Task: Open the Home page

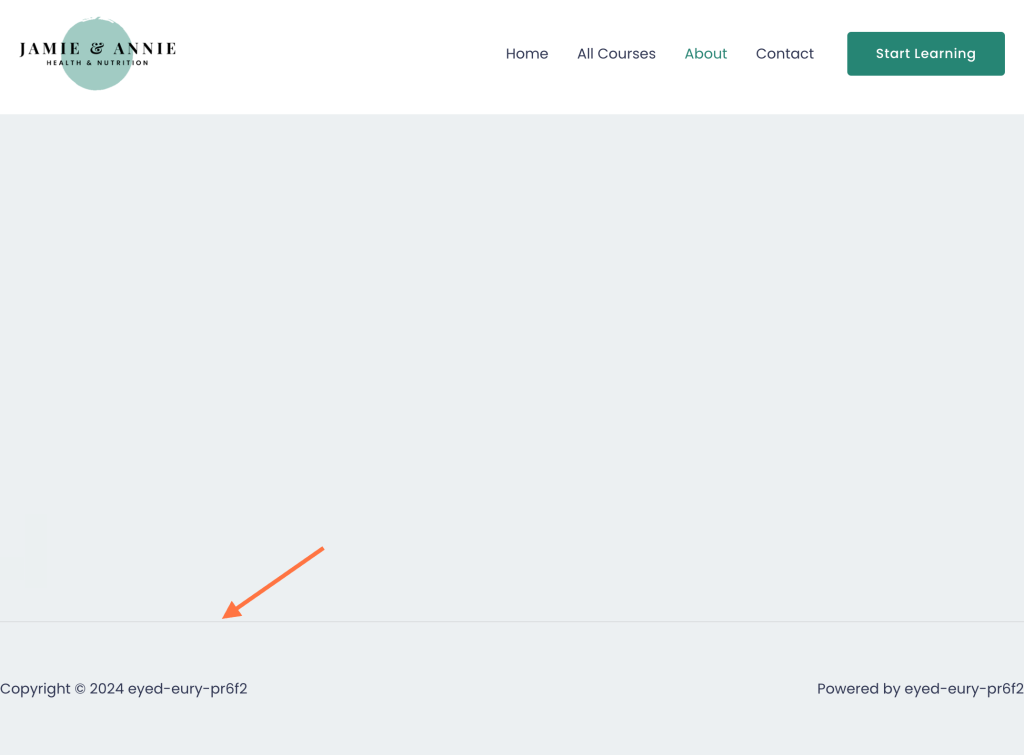Action: coord(526,54)
